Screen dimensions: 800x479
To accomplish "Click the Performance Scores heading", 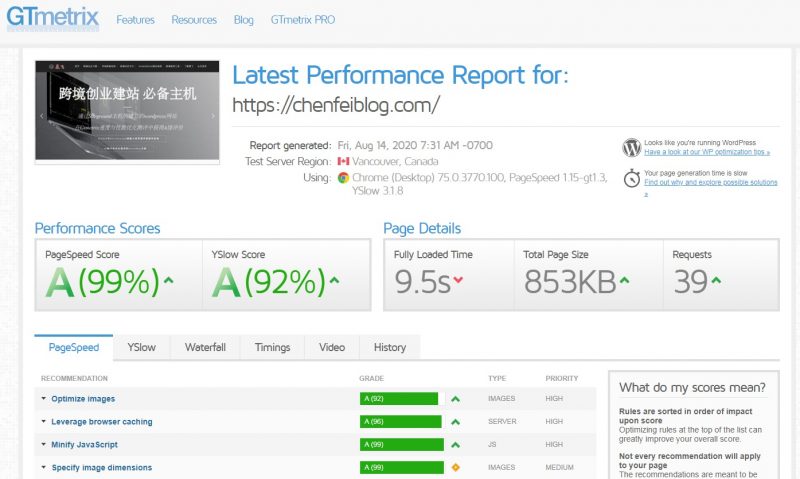I will [x=97, y=229].
